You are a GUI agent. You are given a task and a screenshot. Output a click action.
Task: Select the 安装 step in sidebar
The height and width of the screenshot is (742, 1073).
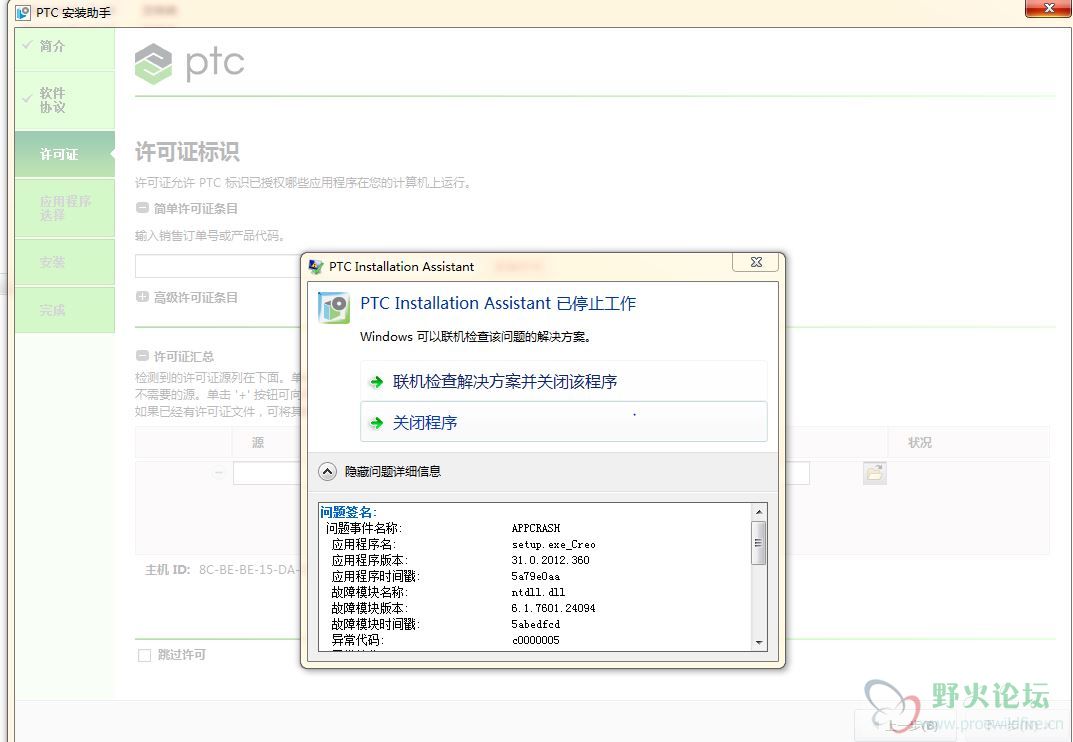point(65,261)
